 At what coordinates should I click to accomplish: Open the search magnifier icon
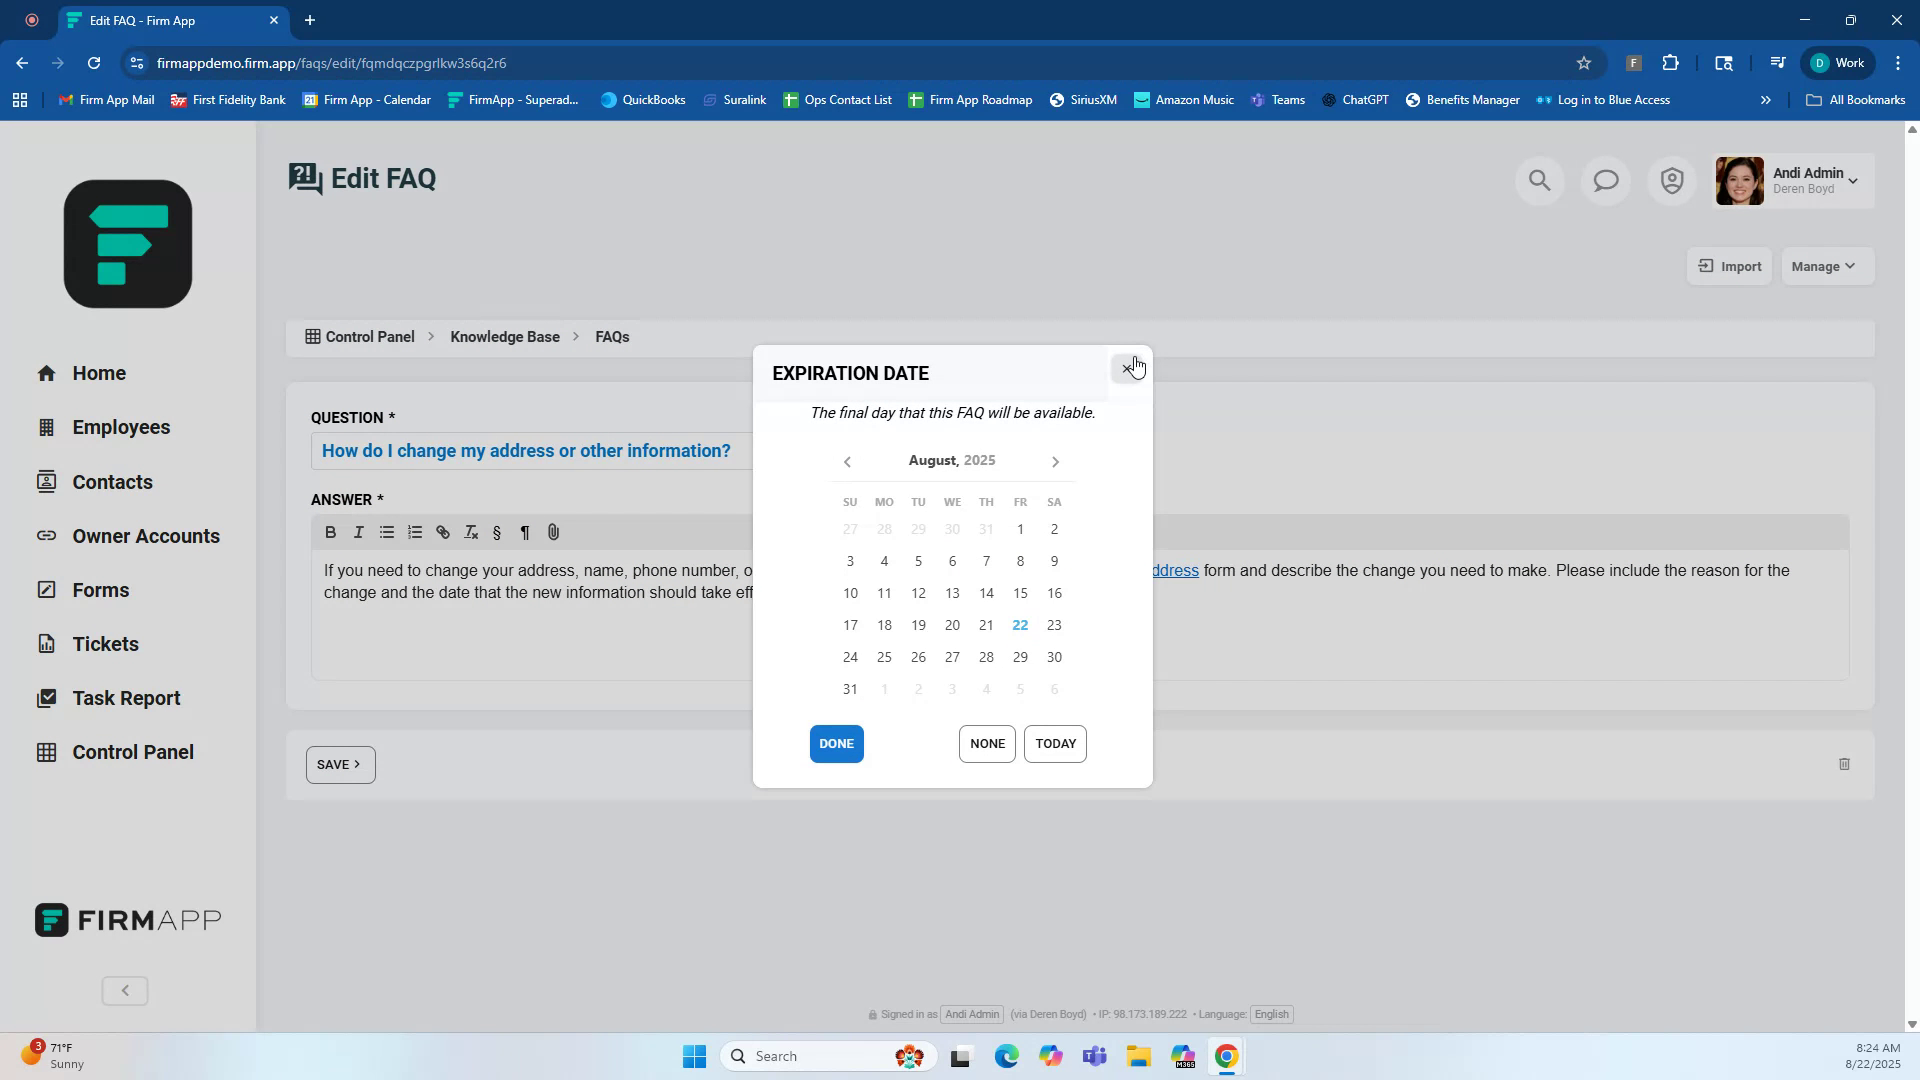(x=1539, y=181)
